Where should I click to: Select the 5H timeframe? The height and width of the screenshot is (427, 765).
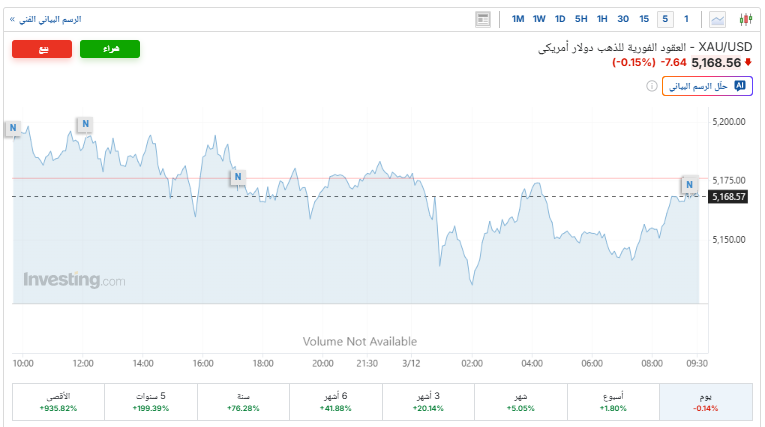pyautogui.click(x=581, y=19)
